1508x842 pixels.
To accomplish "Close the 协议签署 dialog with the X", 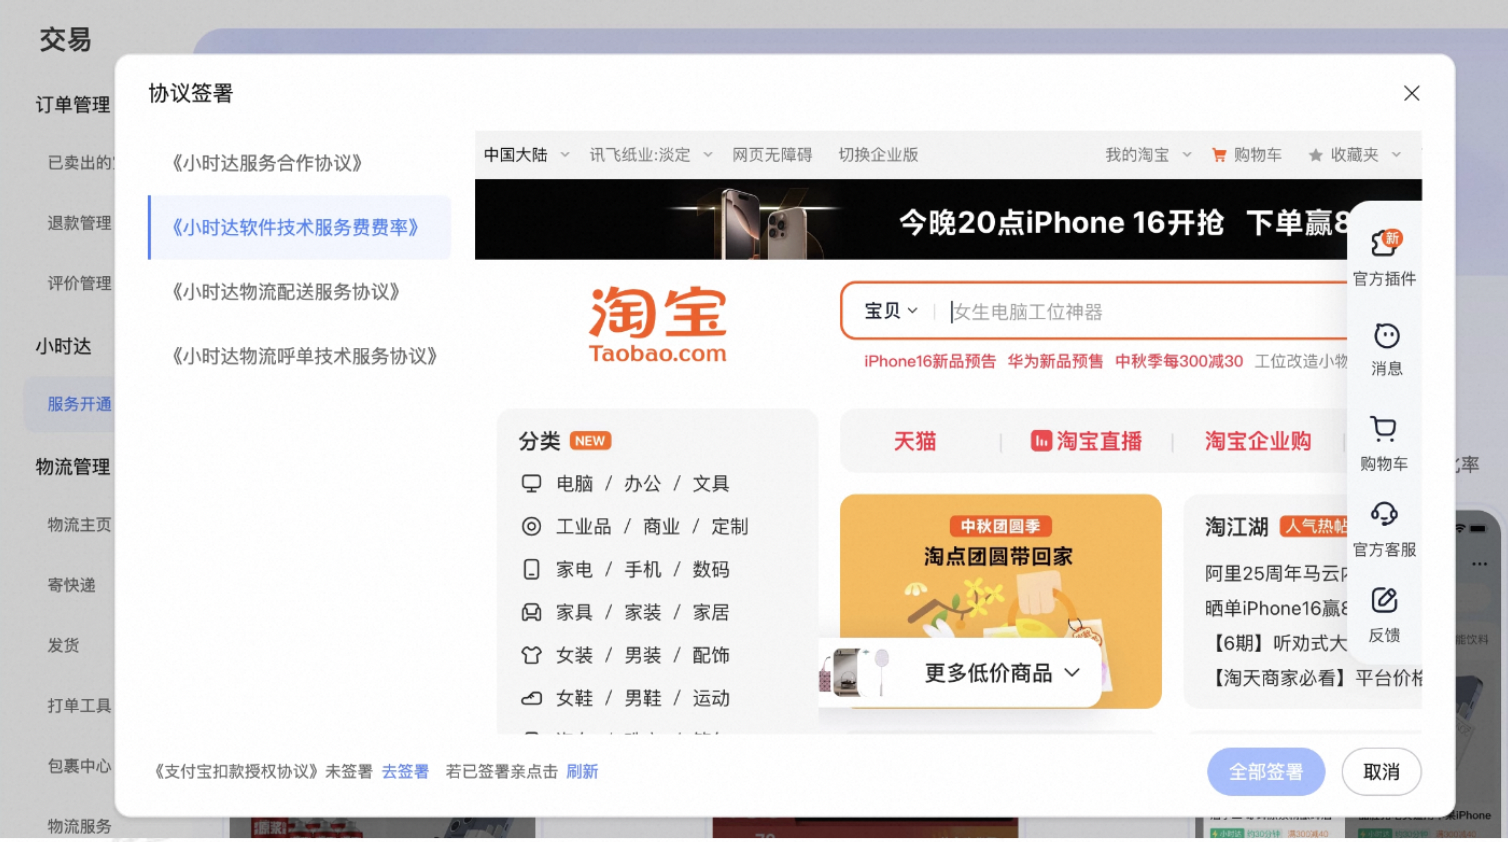I will [1412, 93].
